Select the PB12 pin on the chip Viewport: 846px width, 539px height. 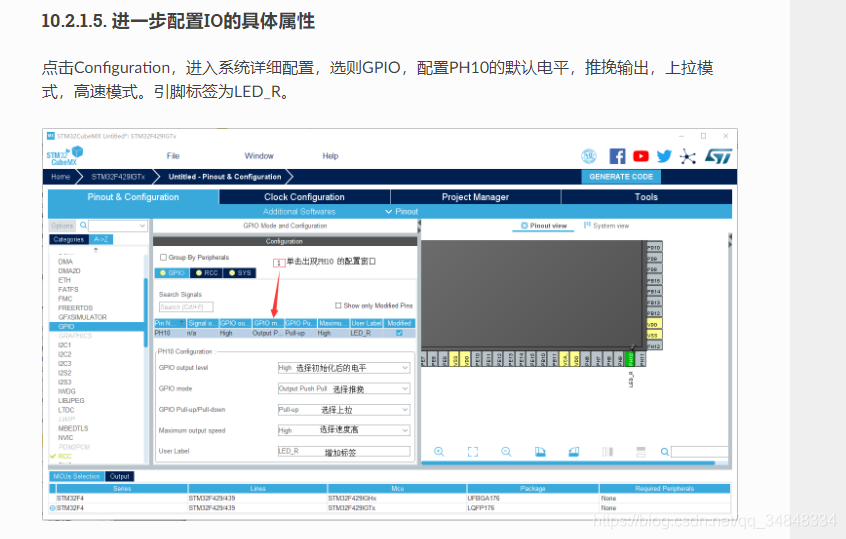[x=654, y=313]
